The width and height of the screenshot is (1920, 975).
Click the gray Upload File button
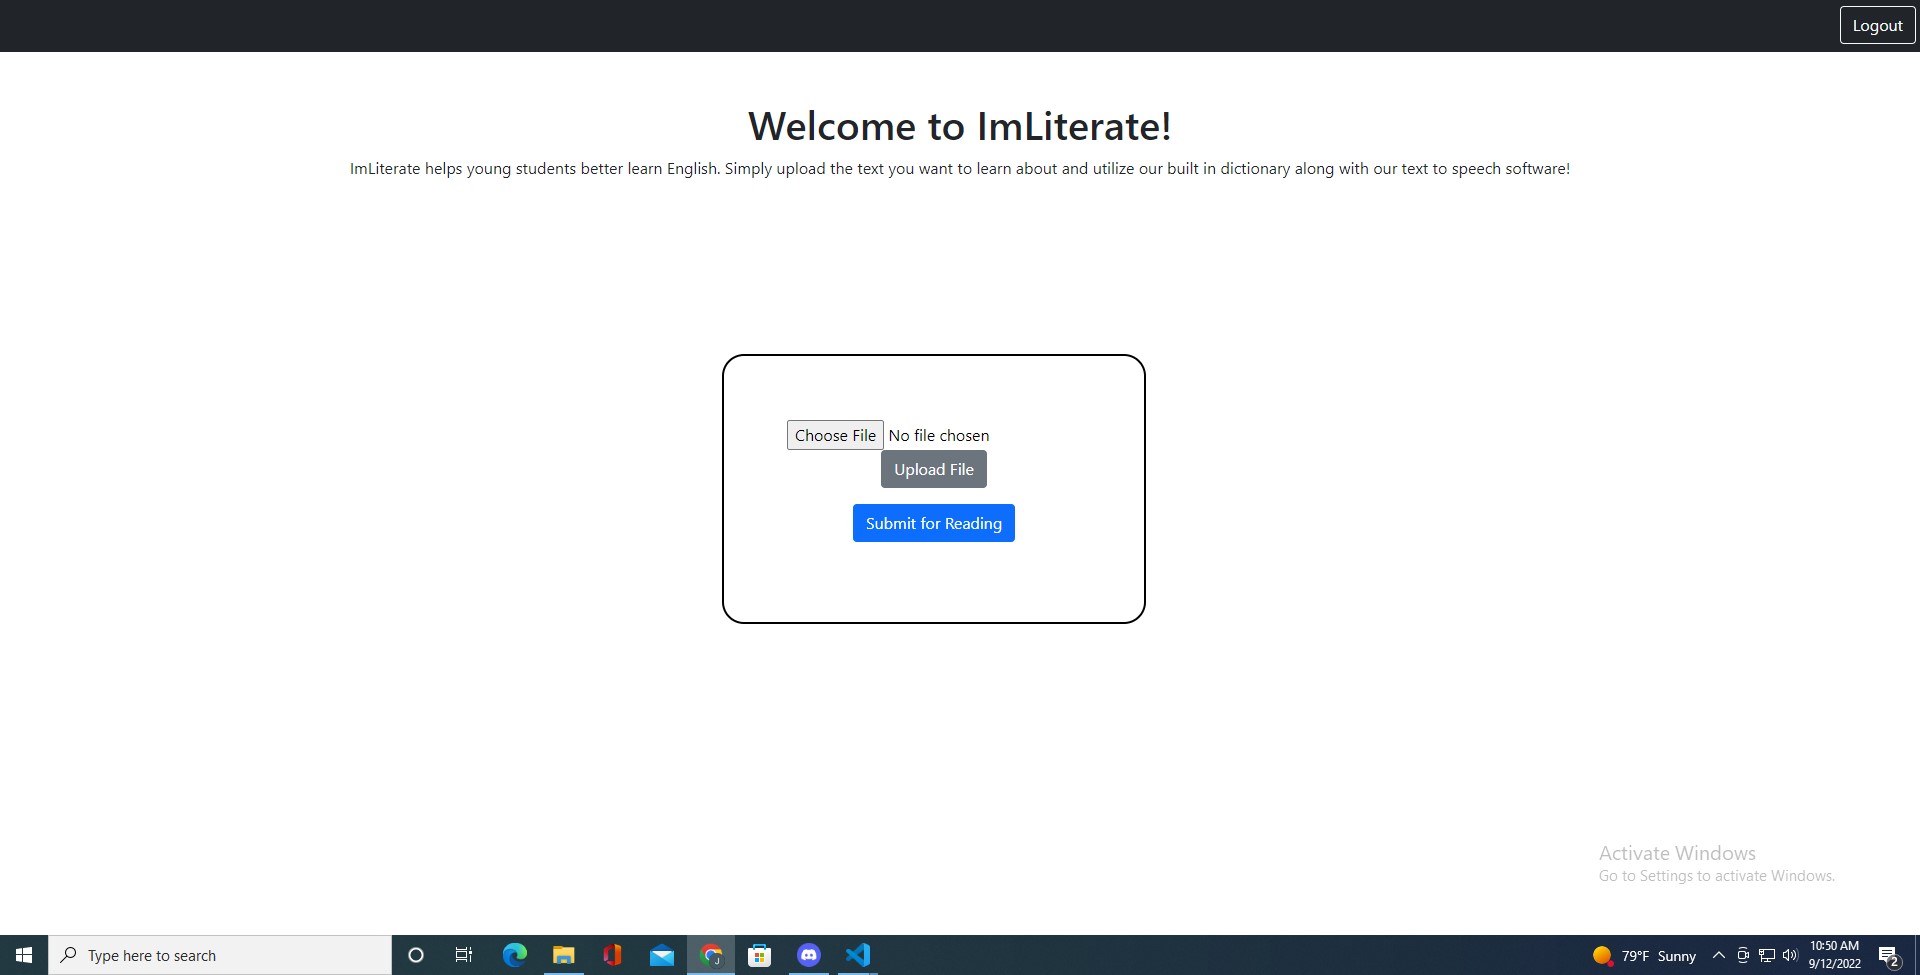[x=933, y=469]
